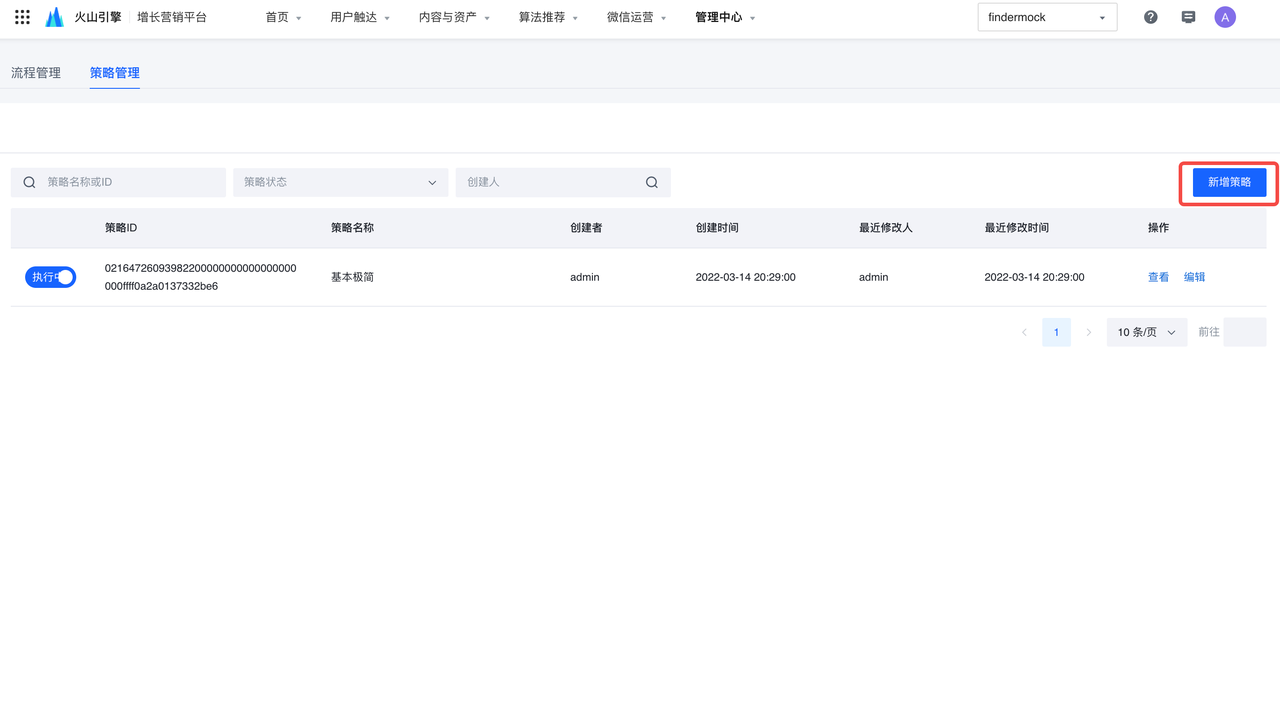Click the 最近修改时间 2022-03-14 20:29:00 cell
The height and width of the screenshot is (713, 1280).
1034,277
